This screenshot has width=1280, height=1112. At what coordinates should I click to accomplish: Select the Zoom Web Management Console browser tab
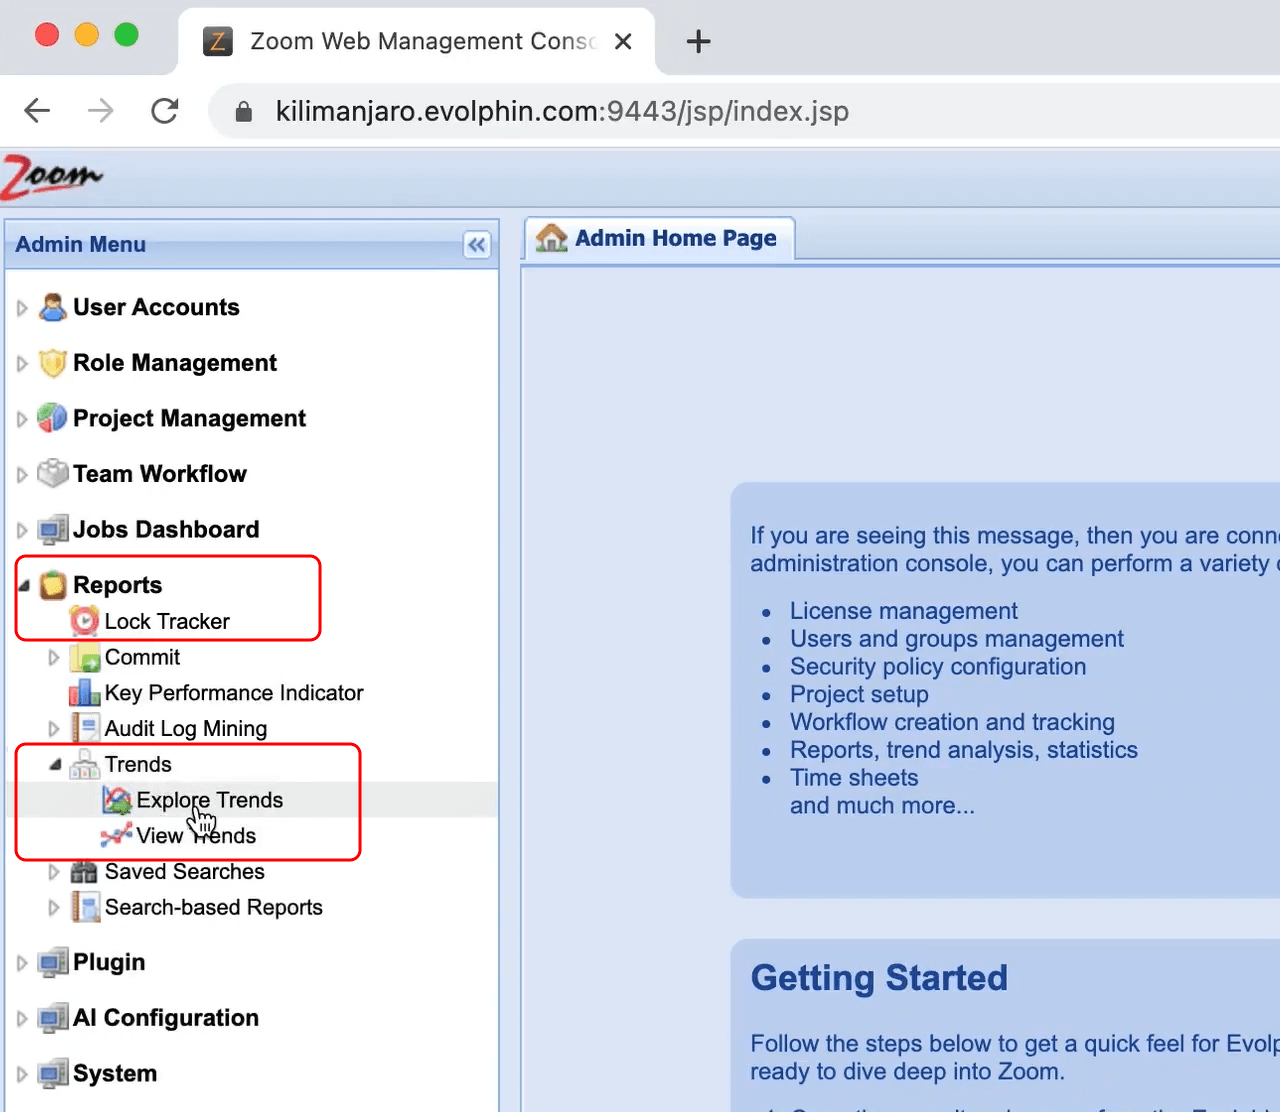417,41
